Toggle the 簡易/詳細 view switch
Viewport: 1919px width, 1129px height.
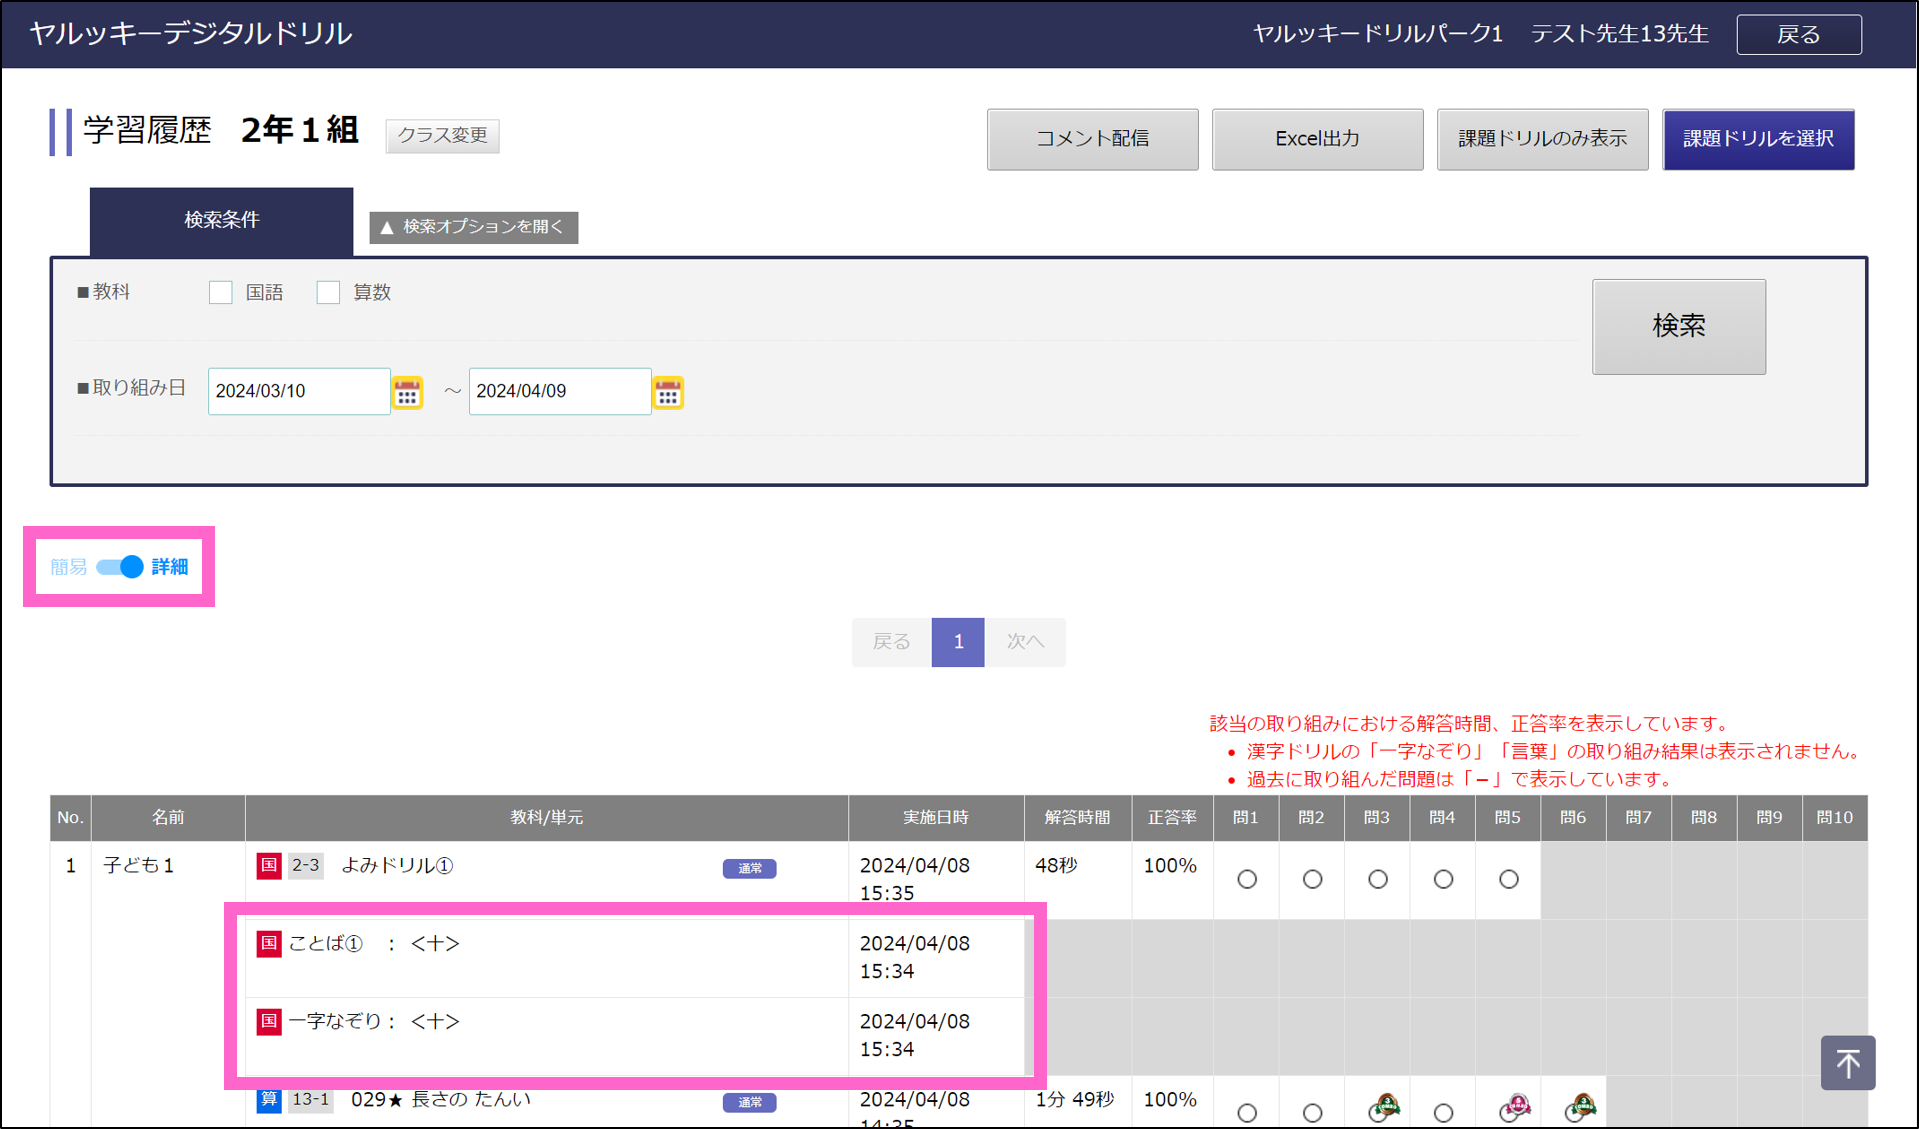click(120, 567)
